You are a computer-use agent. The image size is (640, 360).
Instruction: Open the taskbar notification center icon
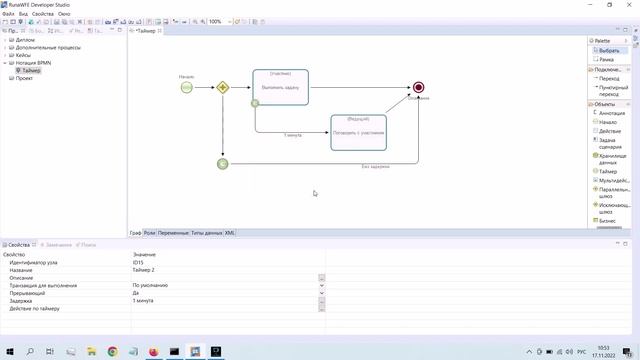coord(627,351)
